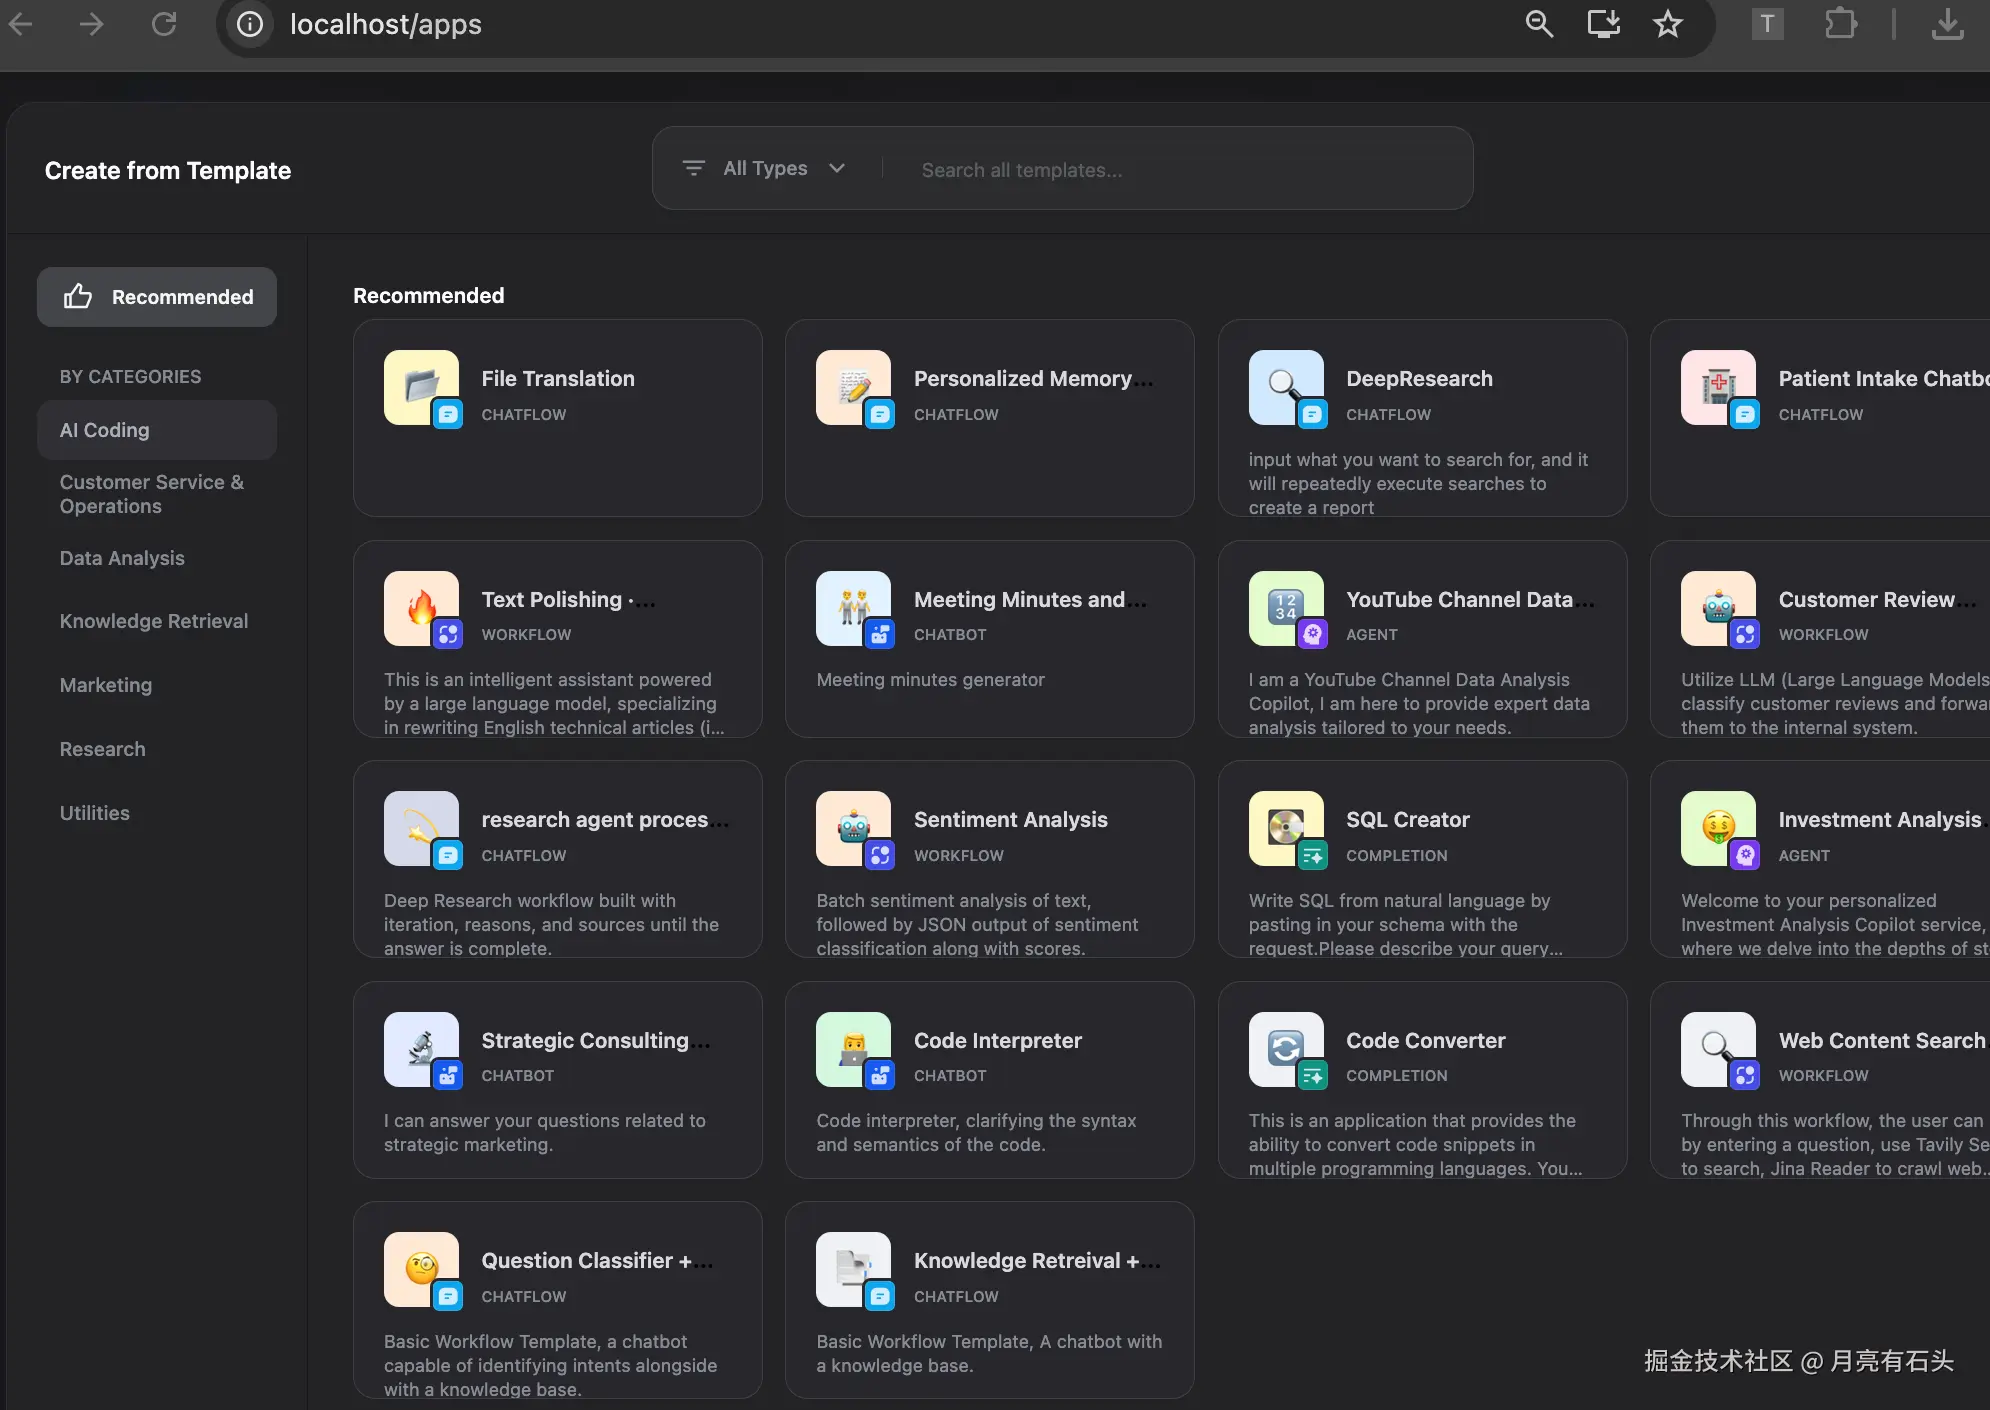
Task: Select the Knowledge Retrieval category
Action: click(x=154, y=621)
